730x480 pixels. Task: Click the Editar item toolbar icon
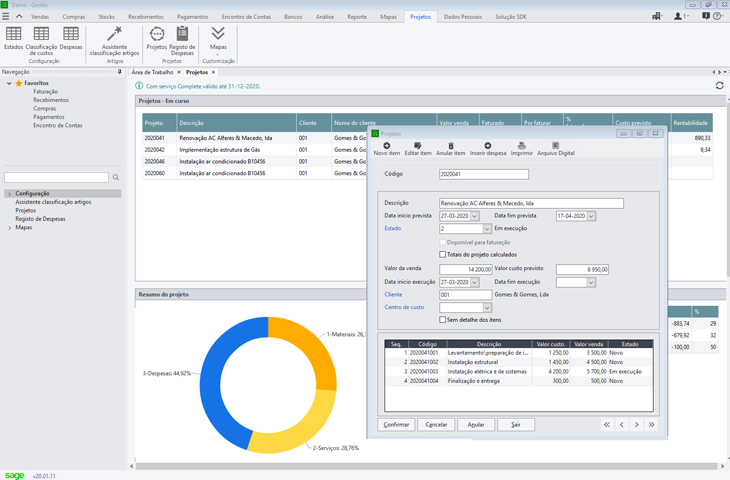tap(418, 146)
